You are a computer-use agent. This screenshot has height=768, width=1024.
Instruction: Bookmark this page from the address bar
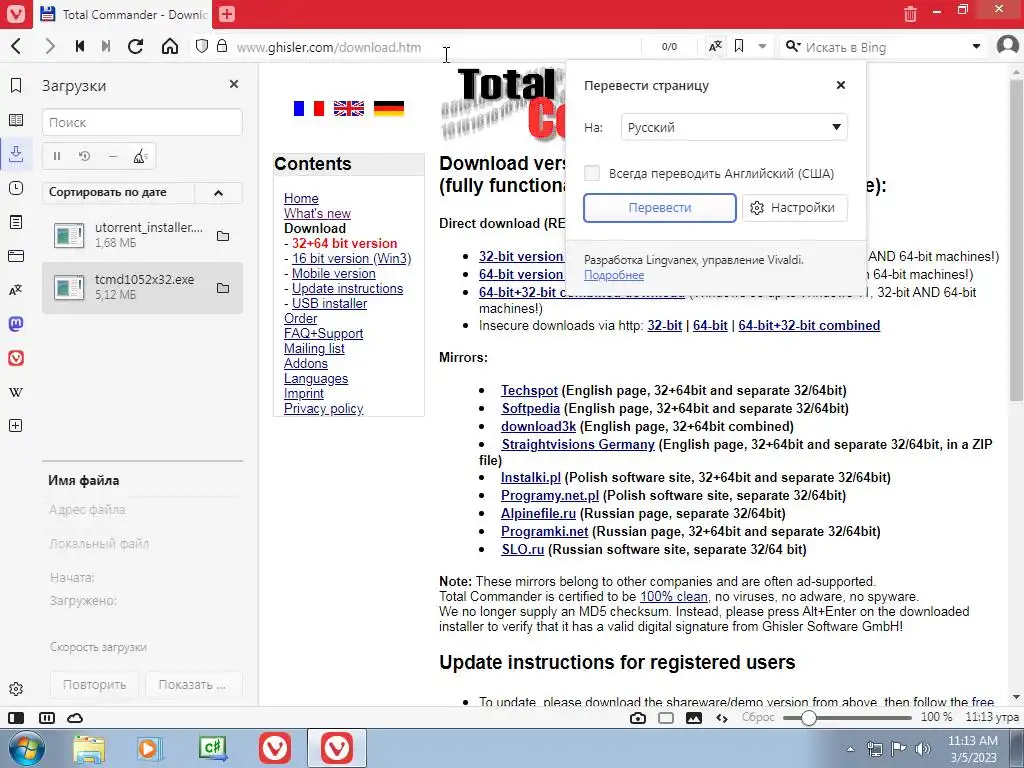click(739, 46)
